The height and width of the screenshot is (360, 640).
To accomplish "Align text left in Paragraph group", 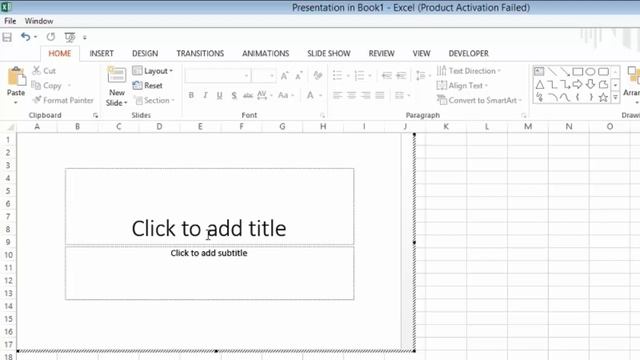I will tap(337, 95).
